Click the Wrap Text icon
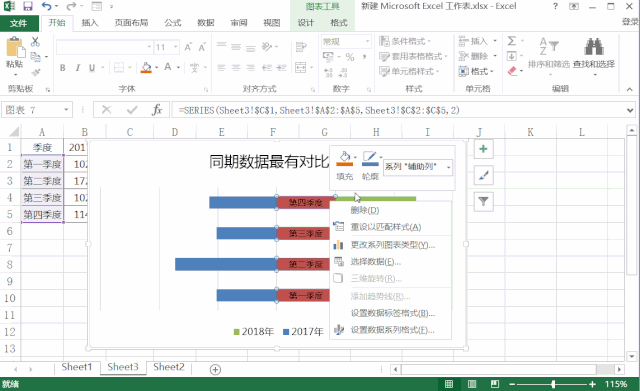The width and height of the screenshot is (640, 391). point(301,47)
